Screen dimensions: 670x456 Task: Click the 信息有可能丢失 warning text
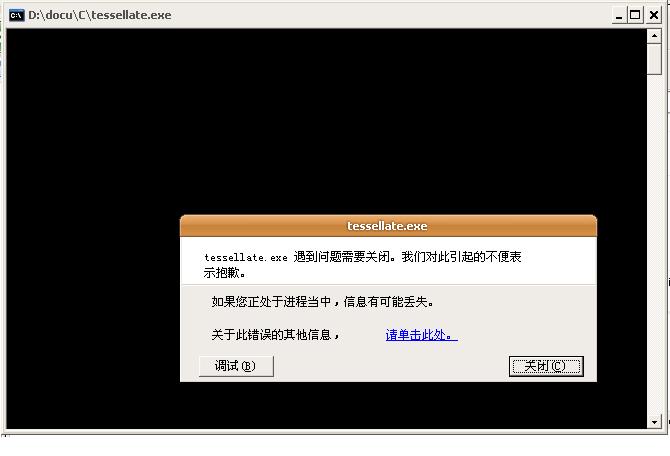point(386,302)
